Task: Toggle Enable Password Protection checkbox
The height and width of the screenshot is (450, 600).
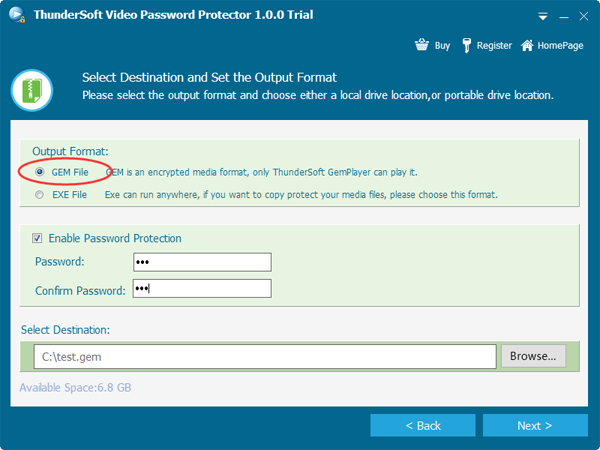Action: (38, 238)
